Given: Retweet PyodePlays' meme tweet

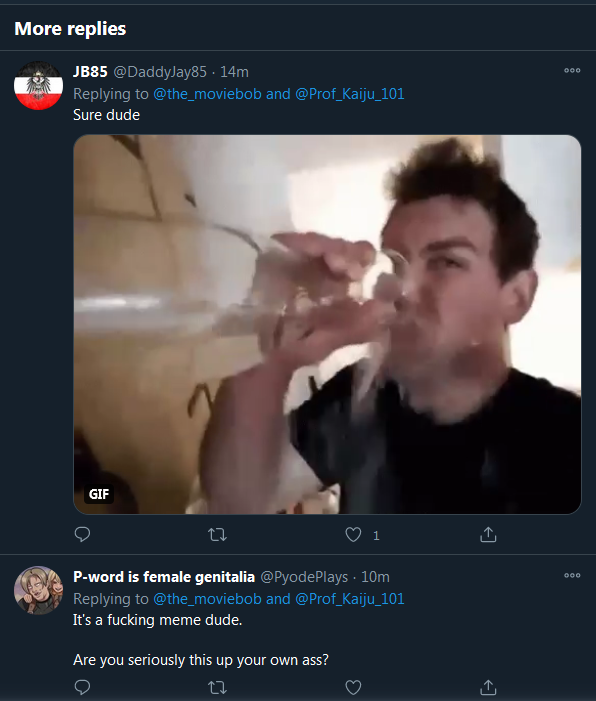Looking at the screenshot, I should pos(217,687).
